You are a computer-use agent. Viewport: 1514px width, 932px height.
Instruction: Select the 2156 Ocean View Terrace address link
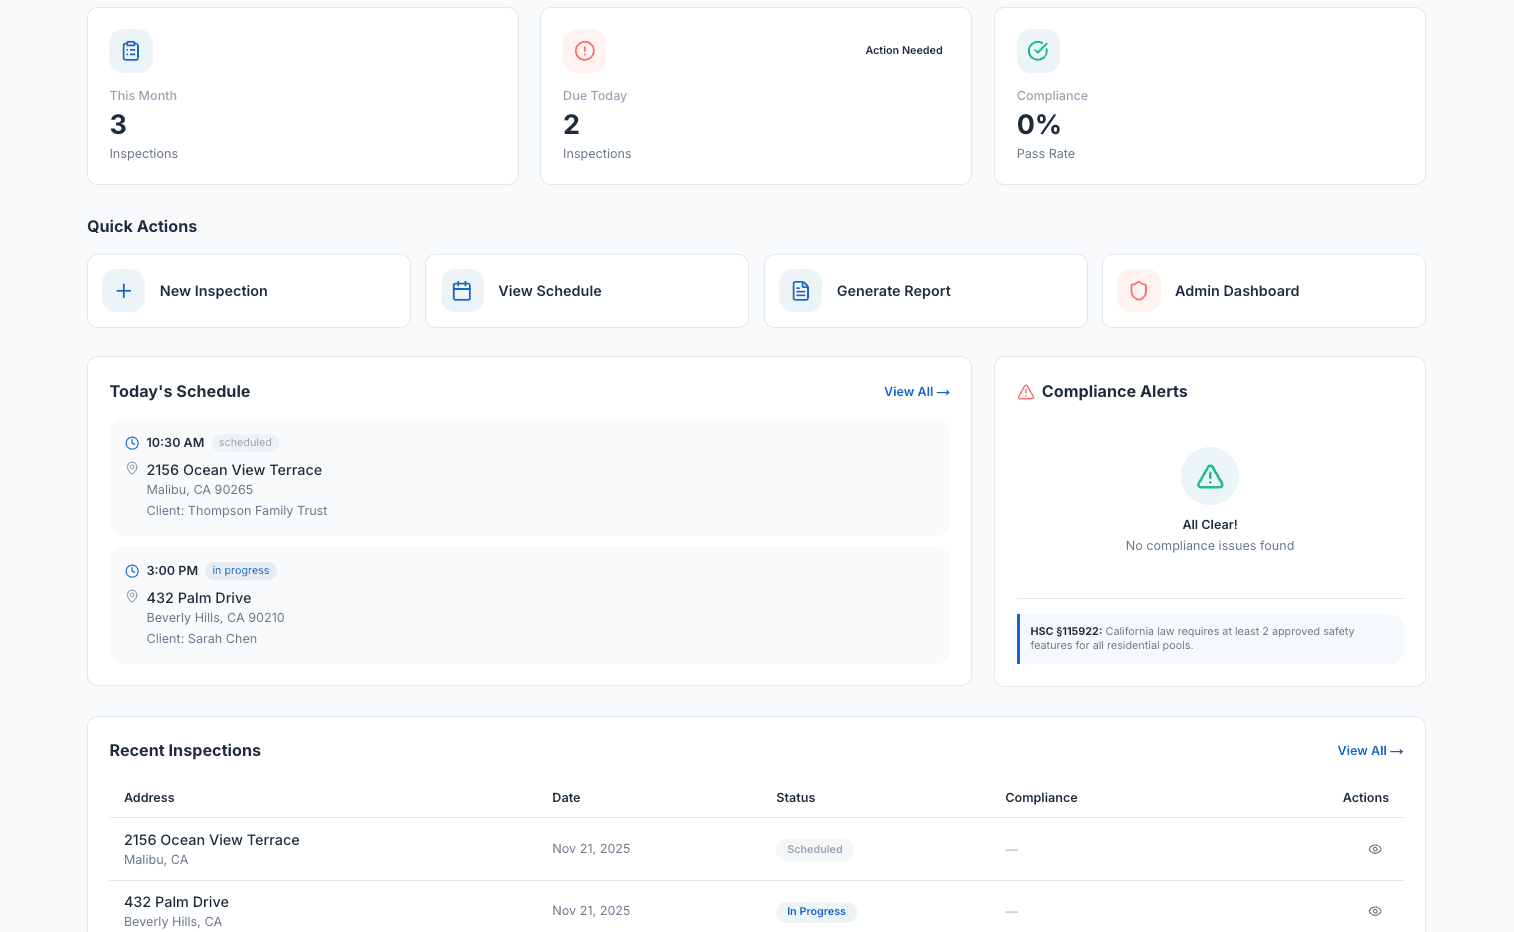point(211,840)
